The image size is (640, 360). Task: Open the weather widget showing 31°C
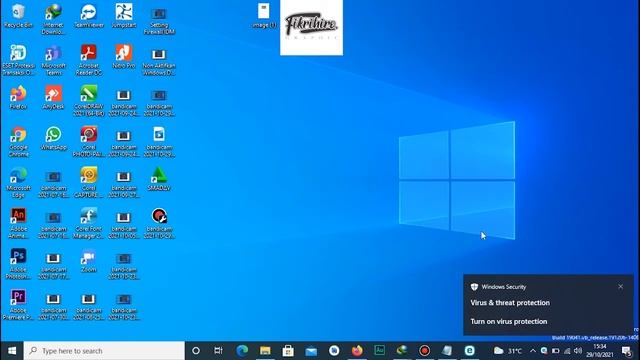[x=508, y=351]
